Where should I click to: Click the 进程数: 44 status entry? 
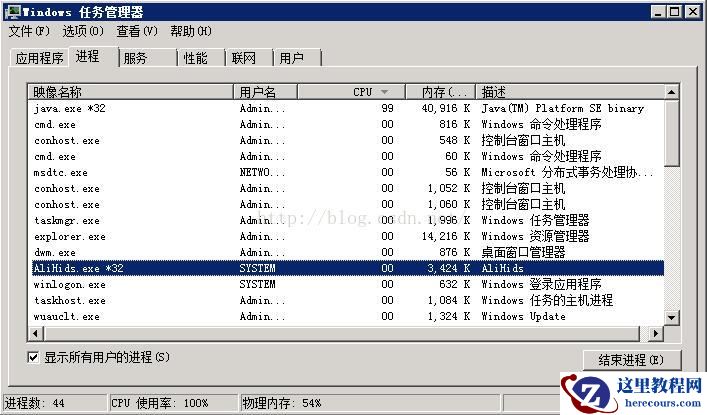[x=54, y=403]
